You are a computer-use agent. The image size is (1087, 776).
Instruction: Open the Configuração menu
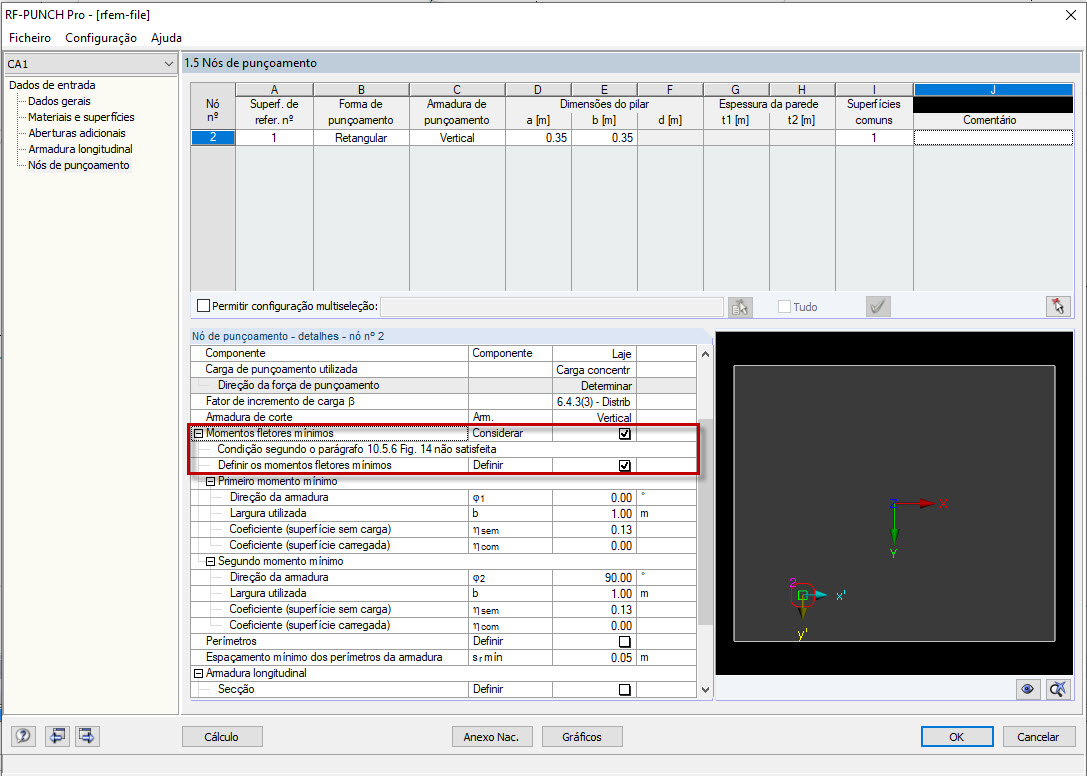click(x=101, y=37)
